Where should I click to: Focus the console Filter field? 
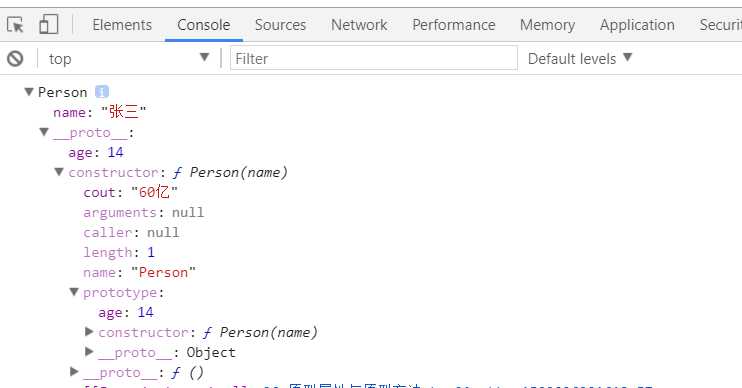pos(373,58)
